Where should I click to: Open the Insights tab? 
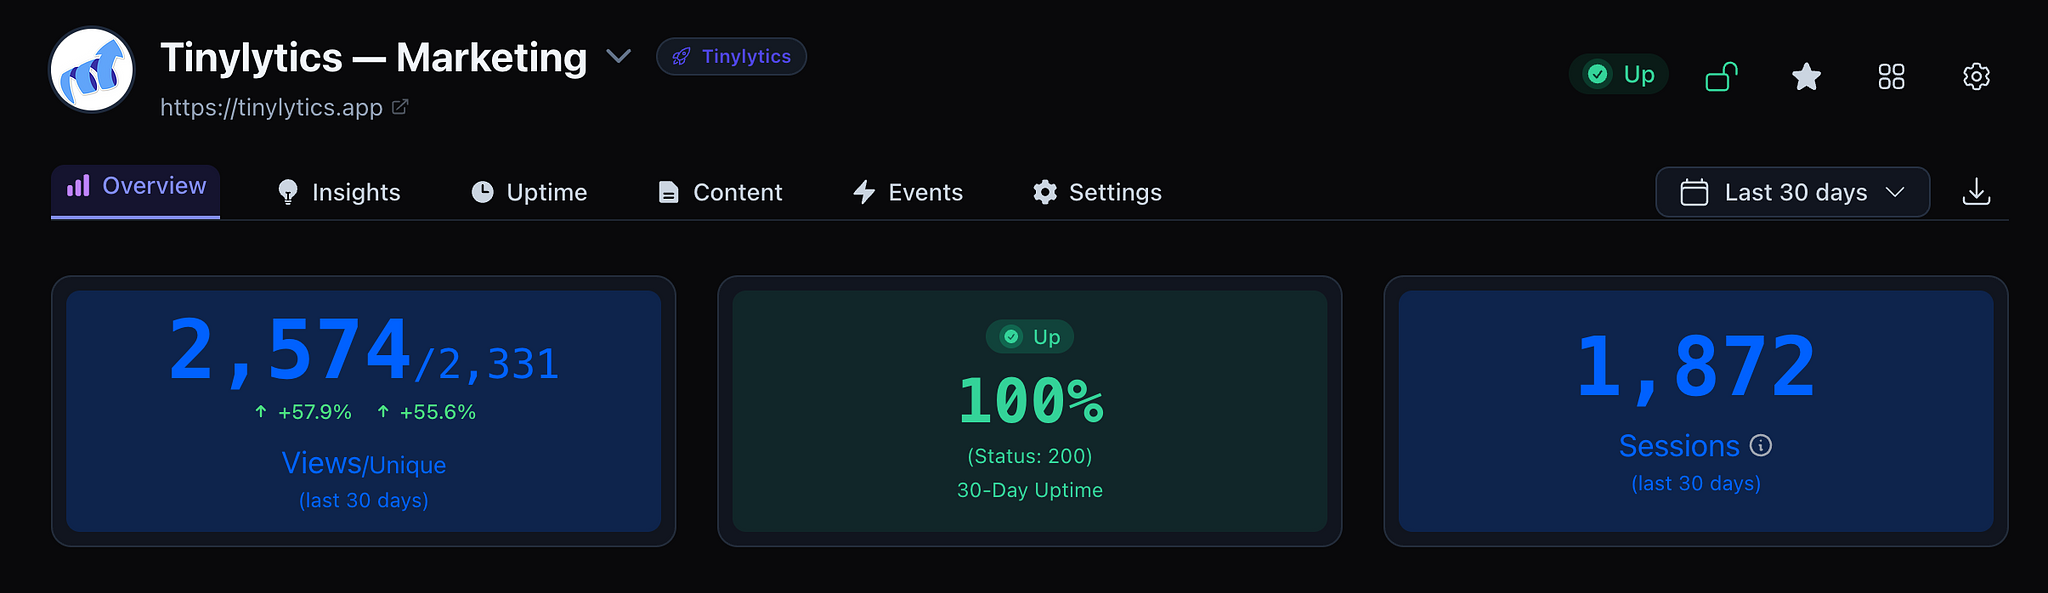point(338,192)
